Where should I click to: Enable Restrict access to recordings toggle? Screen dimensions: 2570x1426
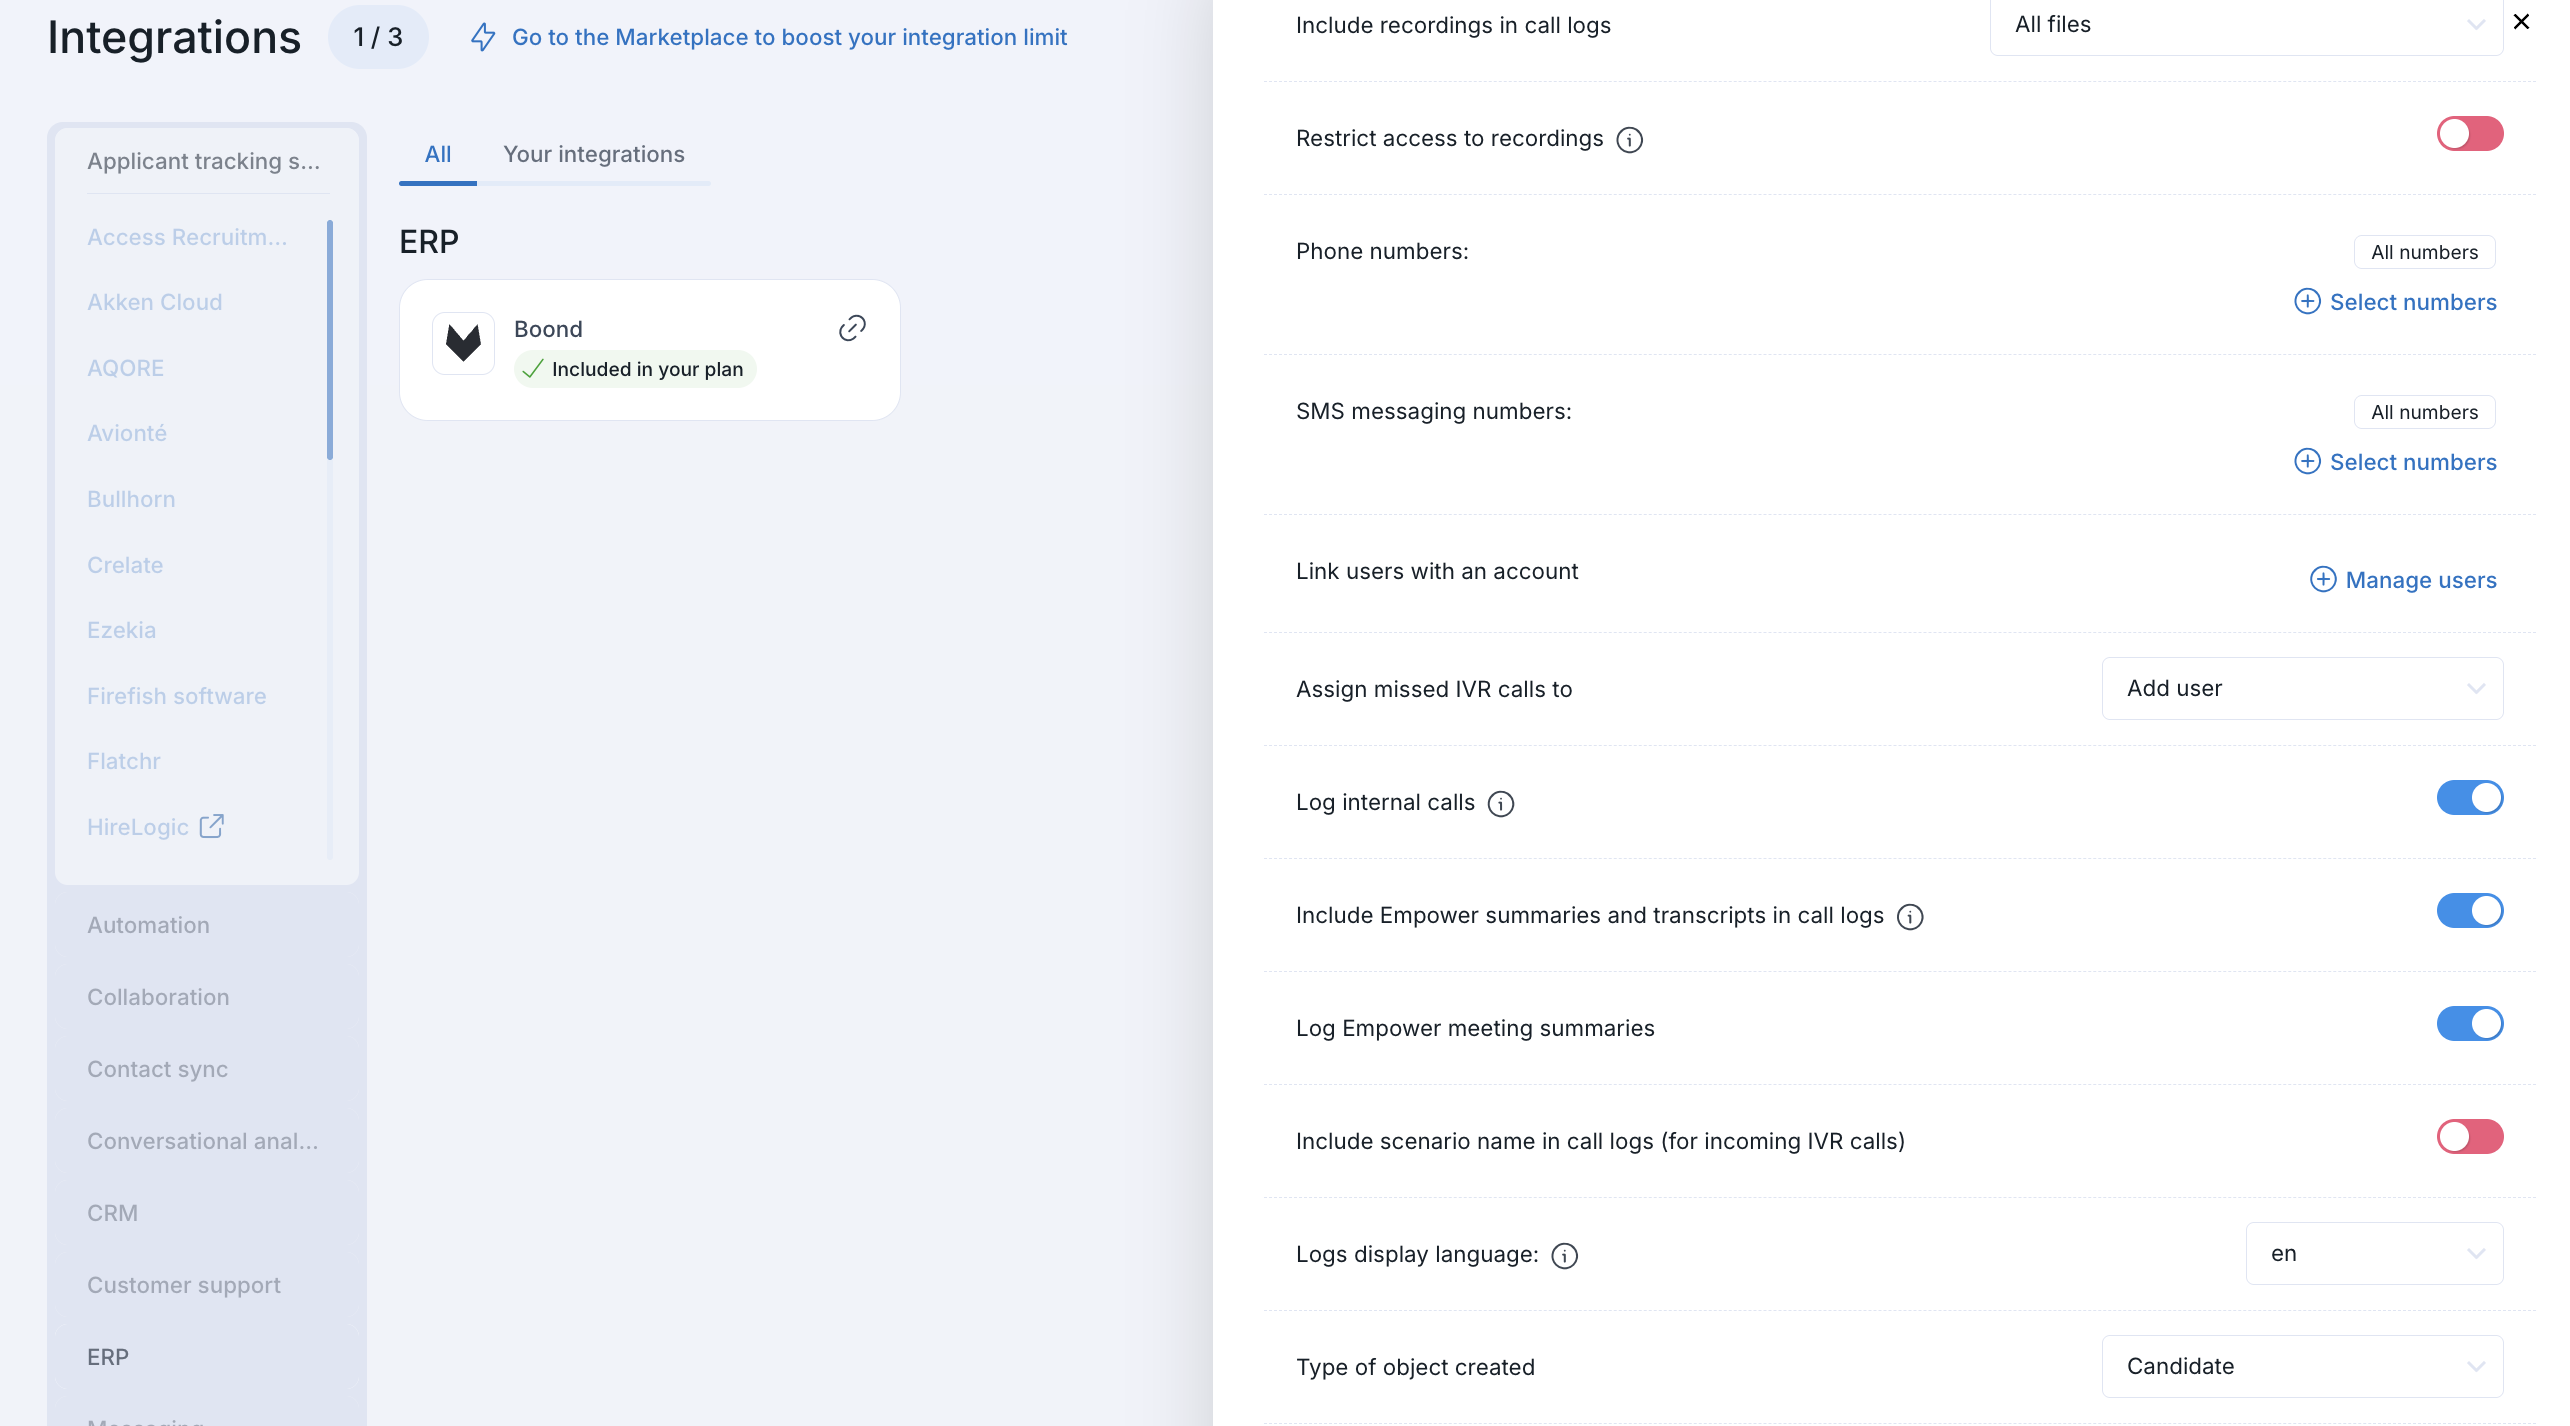[x=2469, y=134]
